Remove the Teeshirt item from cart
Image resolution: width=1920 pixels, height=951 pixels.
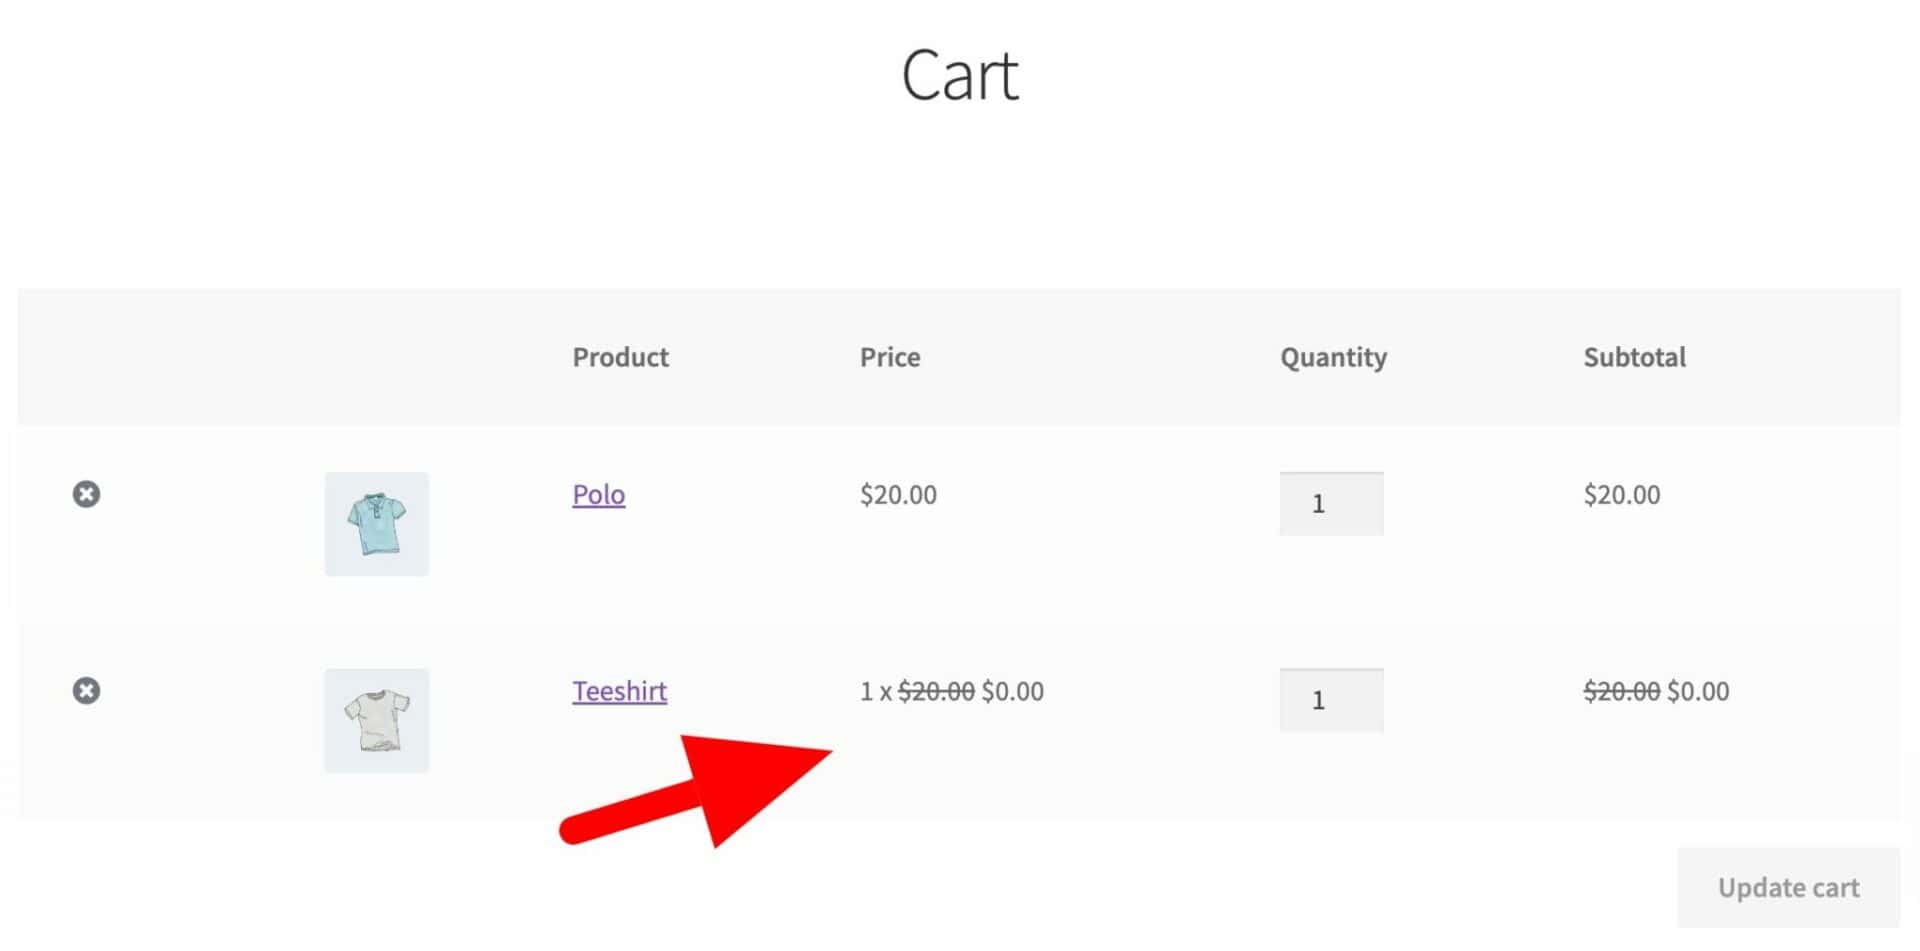point(86,691)
